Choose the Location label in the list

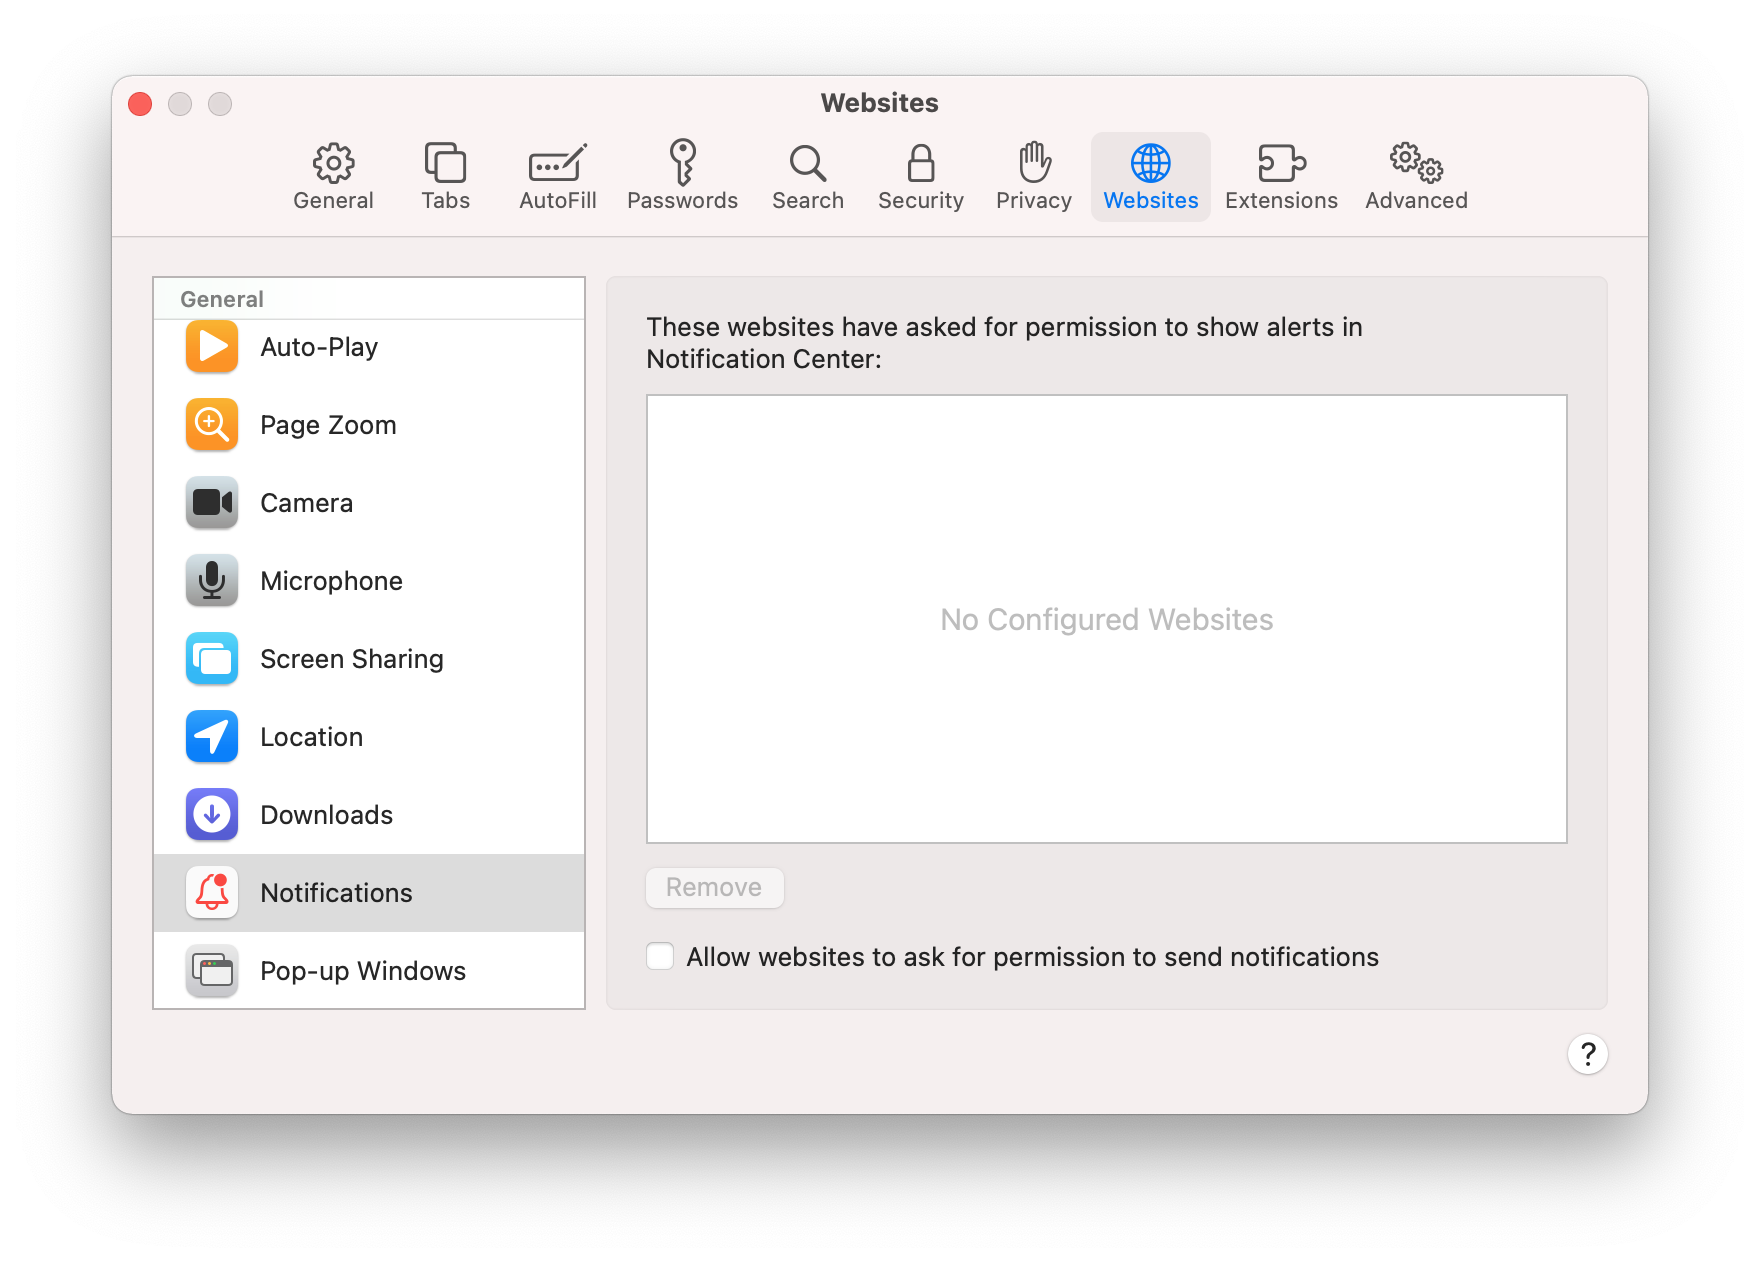point(311,737)
